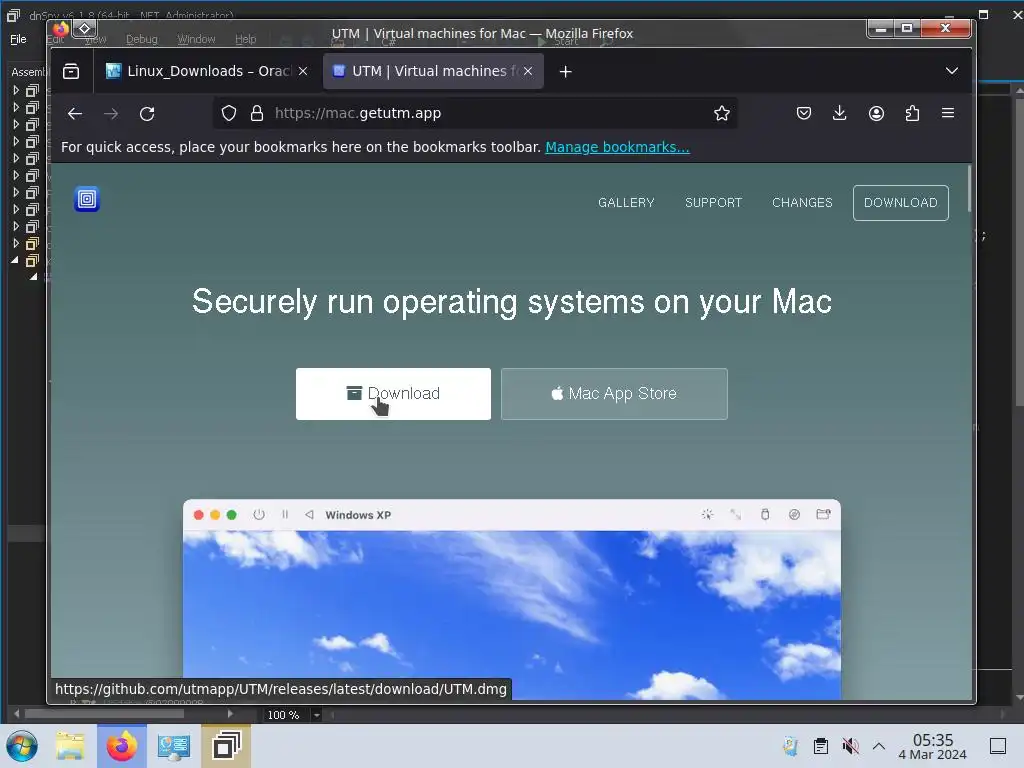Switch to the Linux_Downloads - Oracle tab

(x=206, y=71)
